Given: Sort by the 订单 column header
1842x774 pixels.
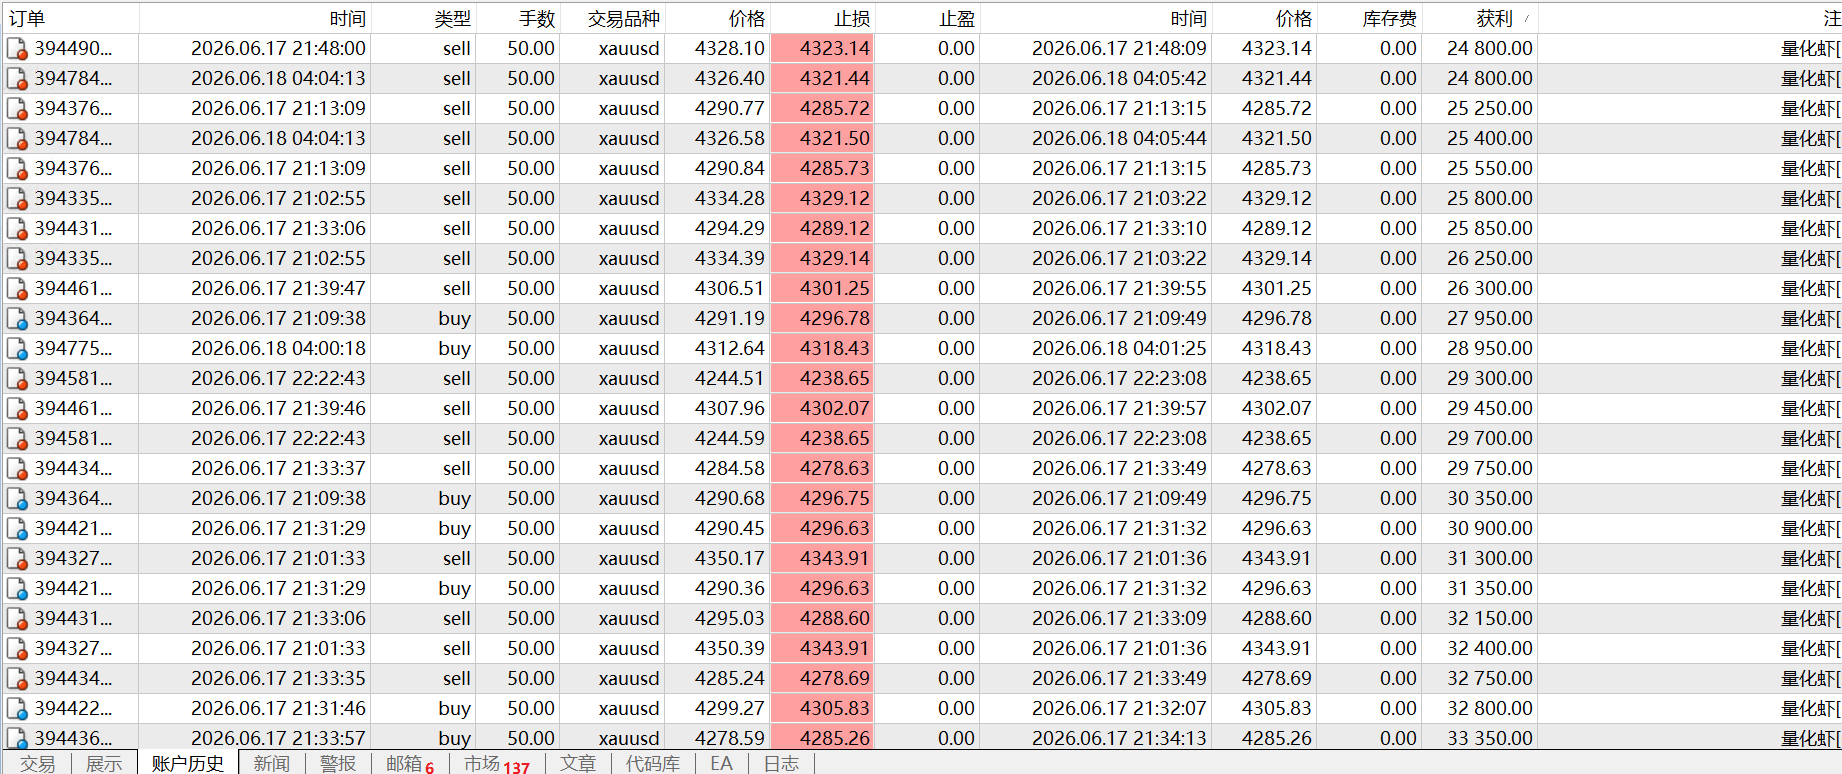Looking at the screenshot, I should coord(70,18).
